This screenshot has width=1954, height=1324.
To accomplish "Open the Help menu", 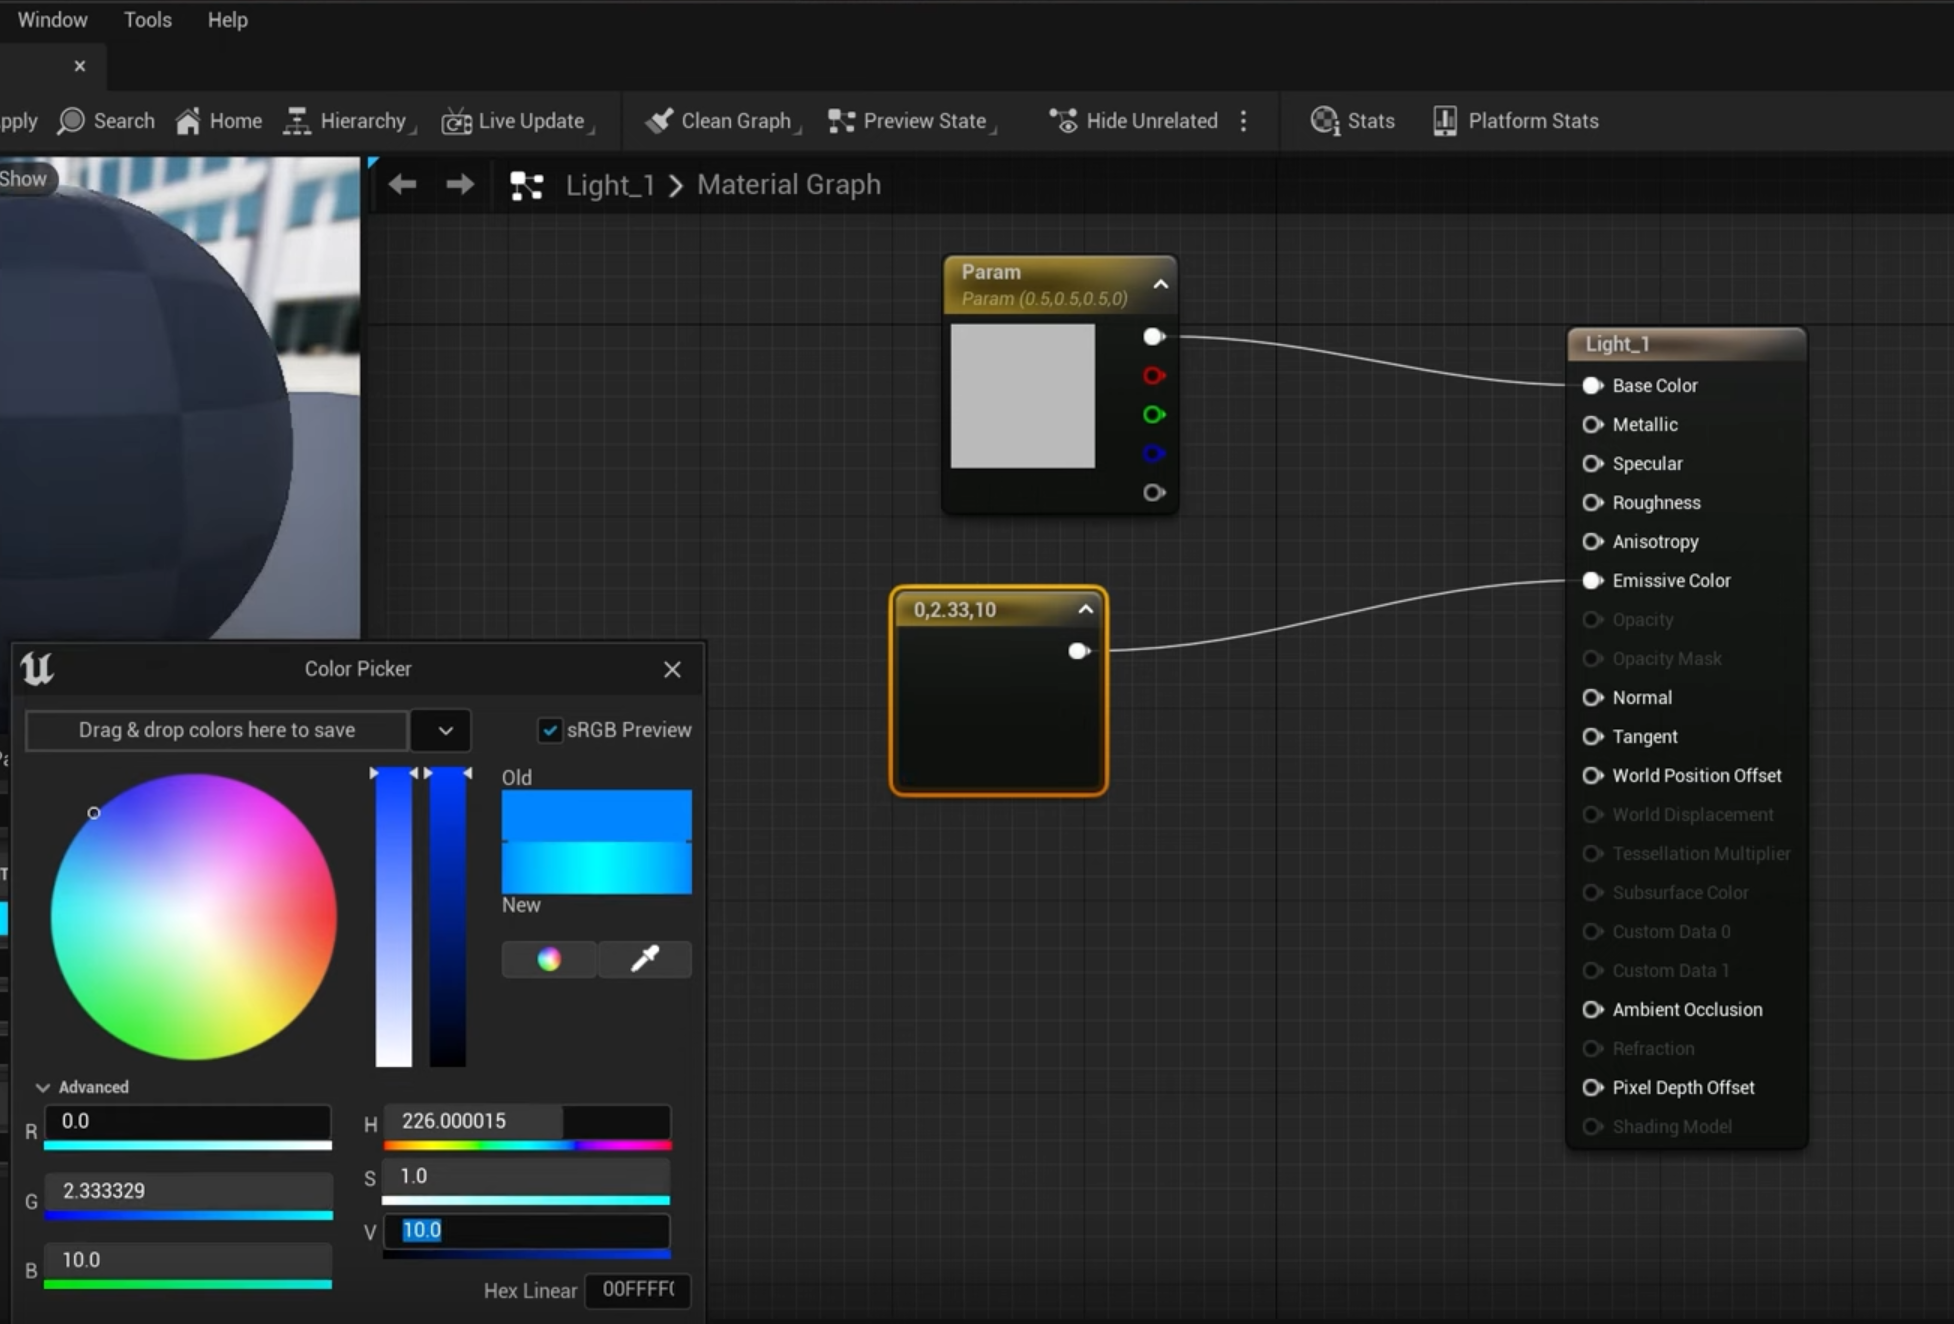I will click(227, 20).
